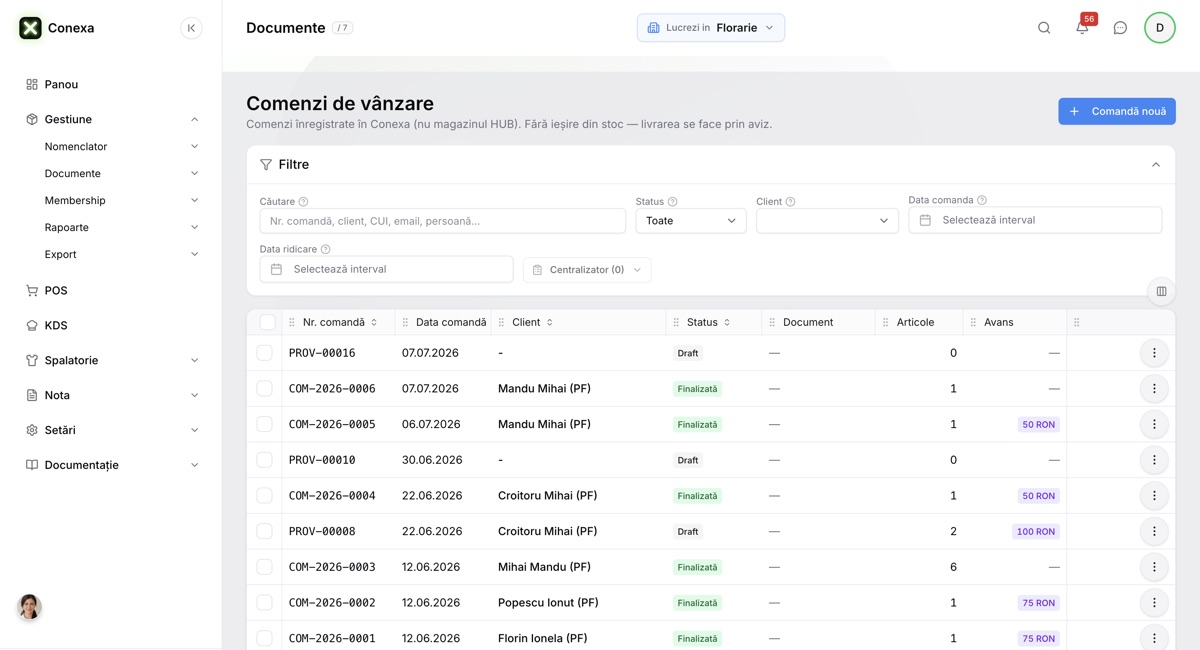Image resolution: width=1200 pixels, height=650 pixels.
Task: Check the row COM-2026-0005
Action: (264, 424)
